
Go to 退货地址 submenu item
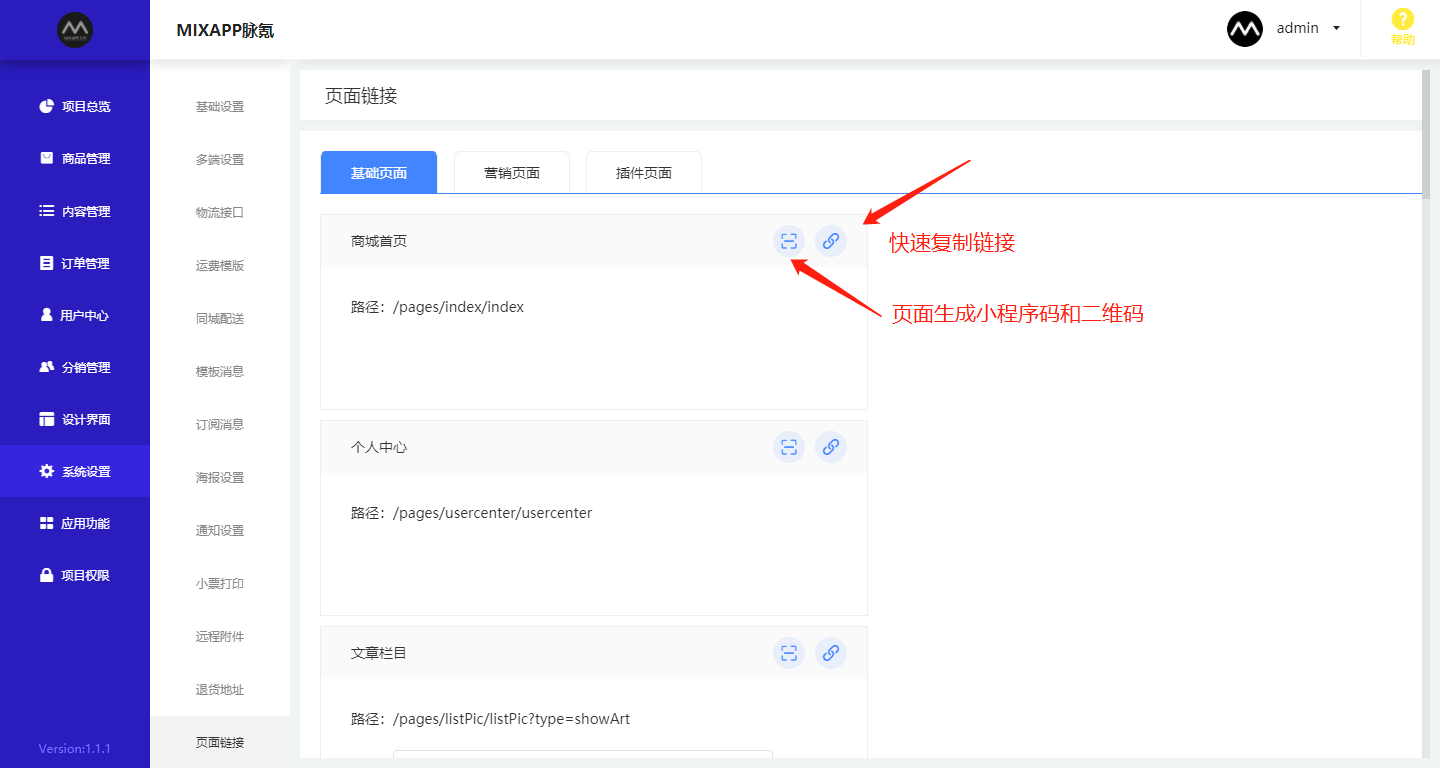220,690
